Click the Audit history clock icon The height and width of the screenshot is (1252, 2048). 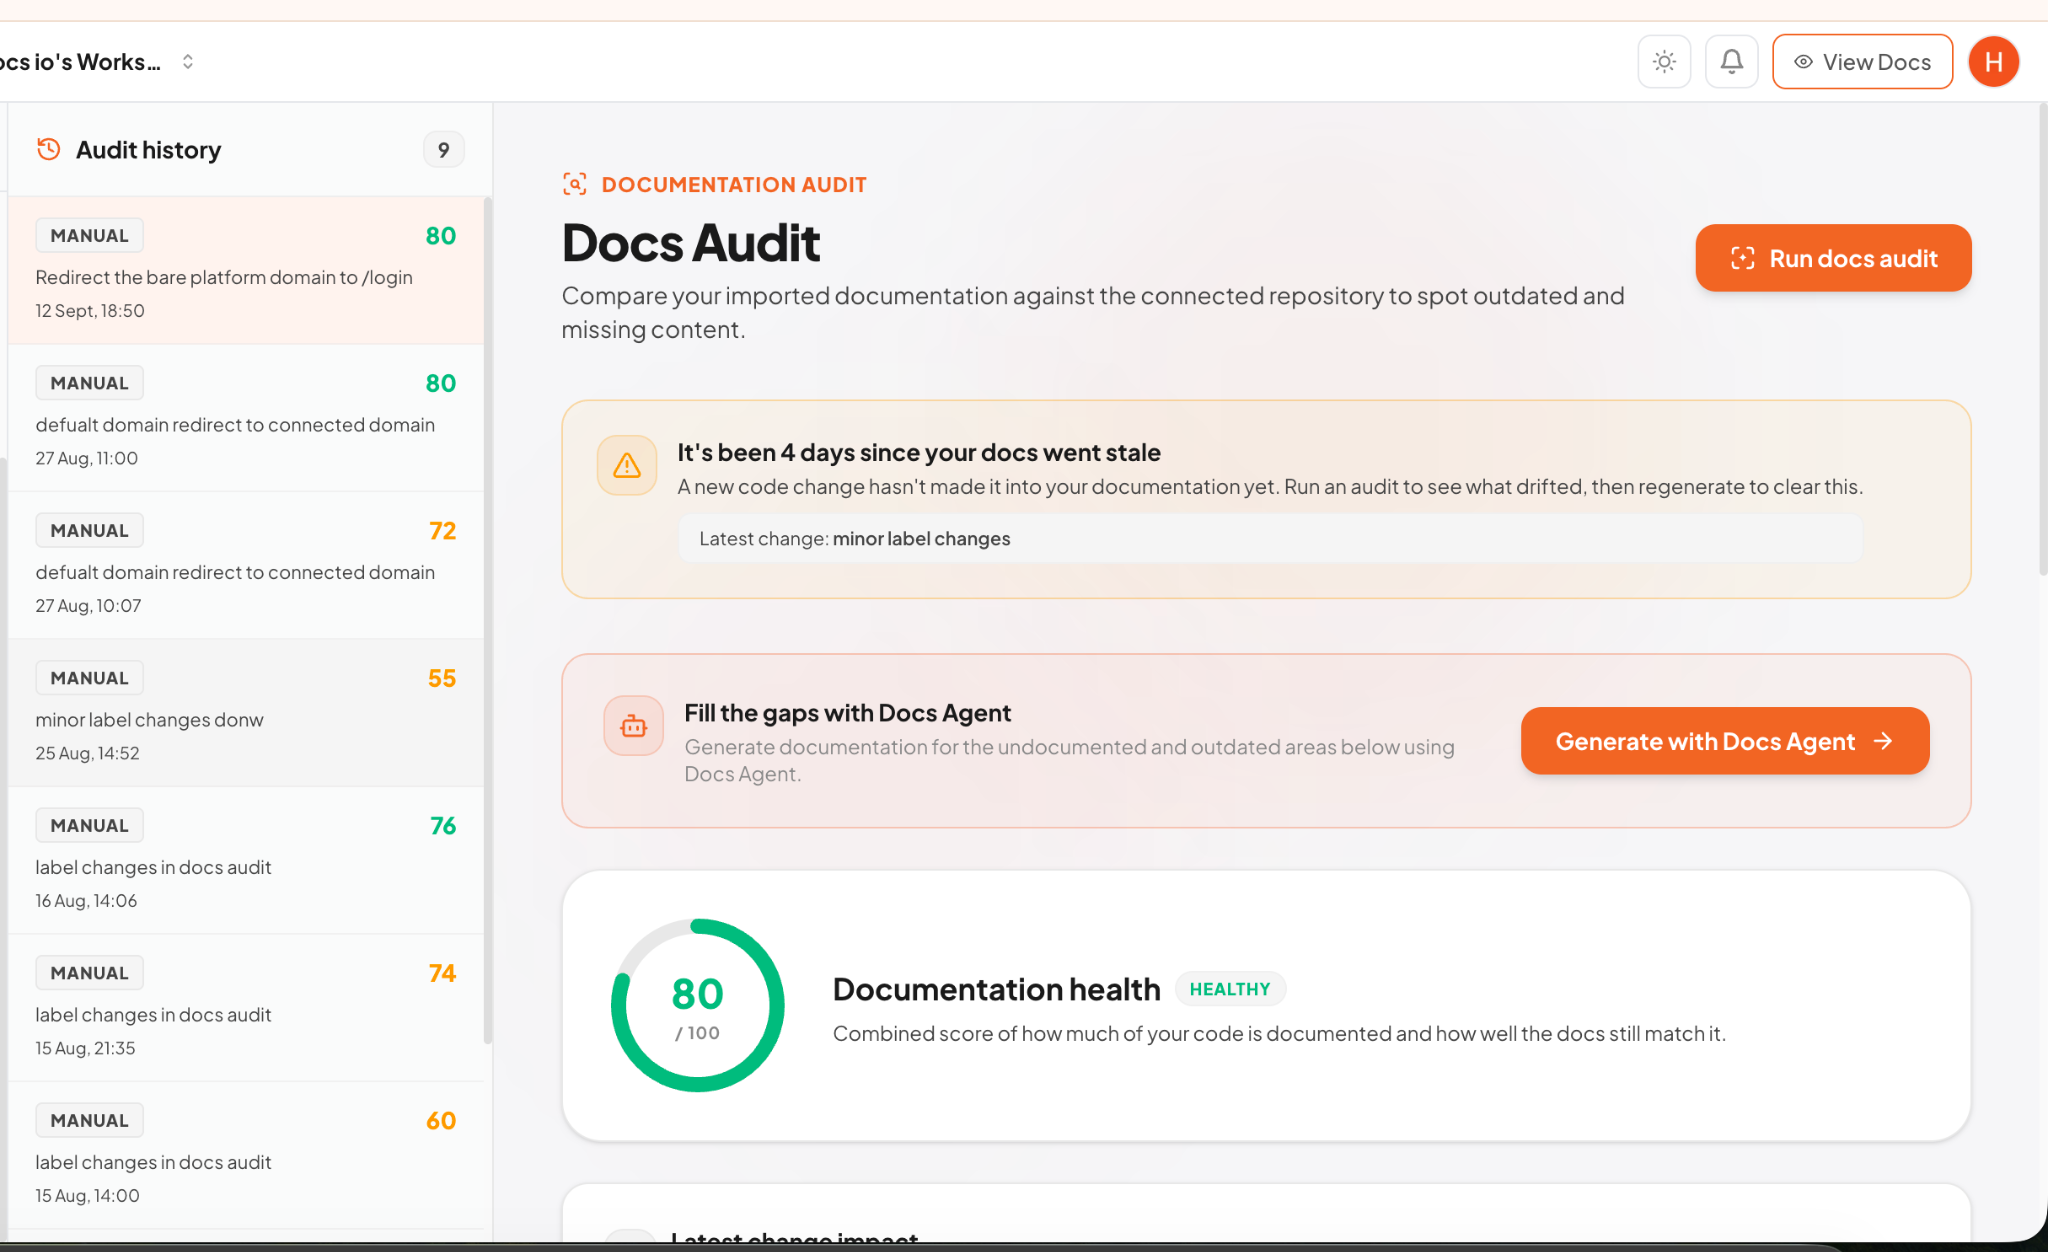pos(48,149)
